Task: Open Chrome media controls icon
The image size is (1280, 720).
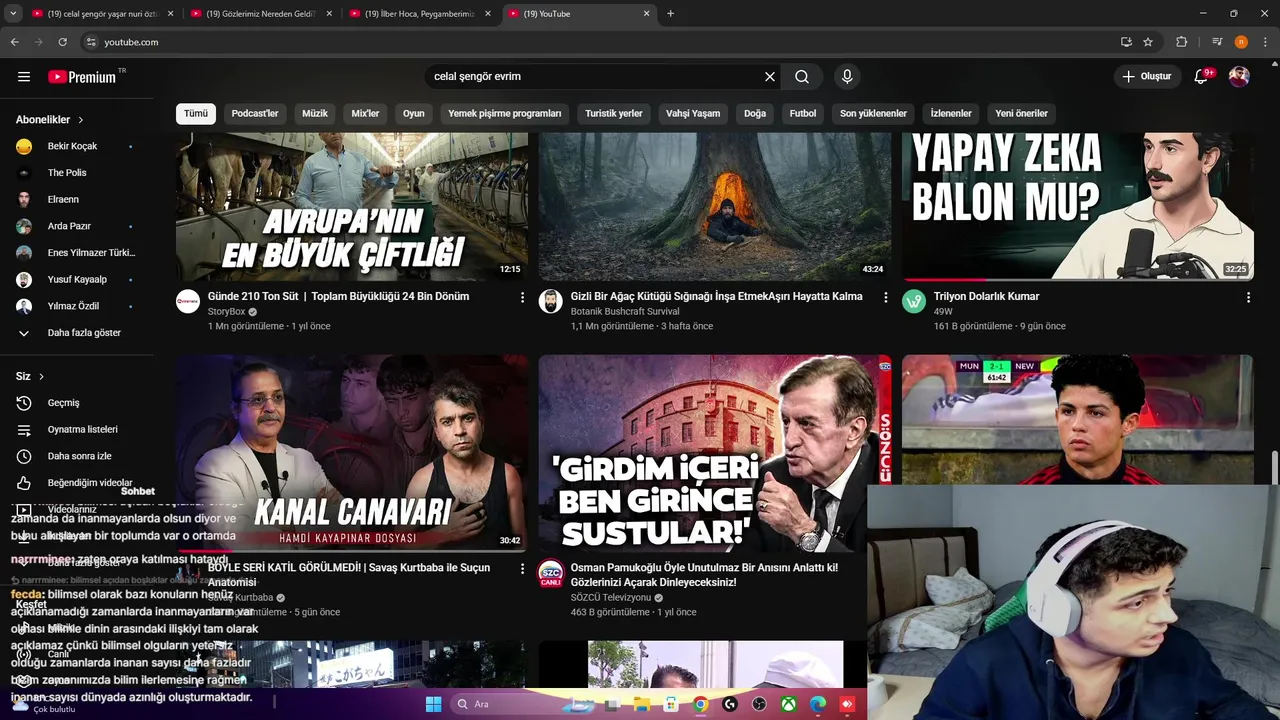Action: click(1217, 42)
